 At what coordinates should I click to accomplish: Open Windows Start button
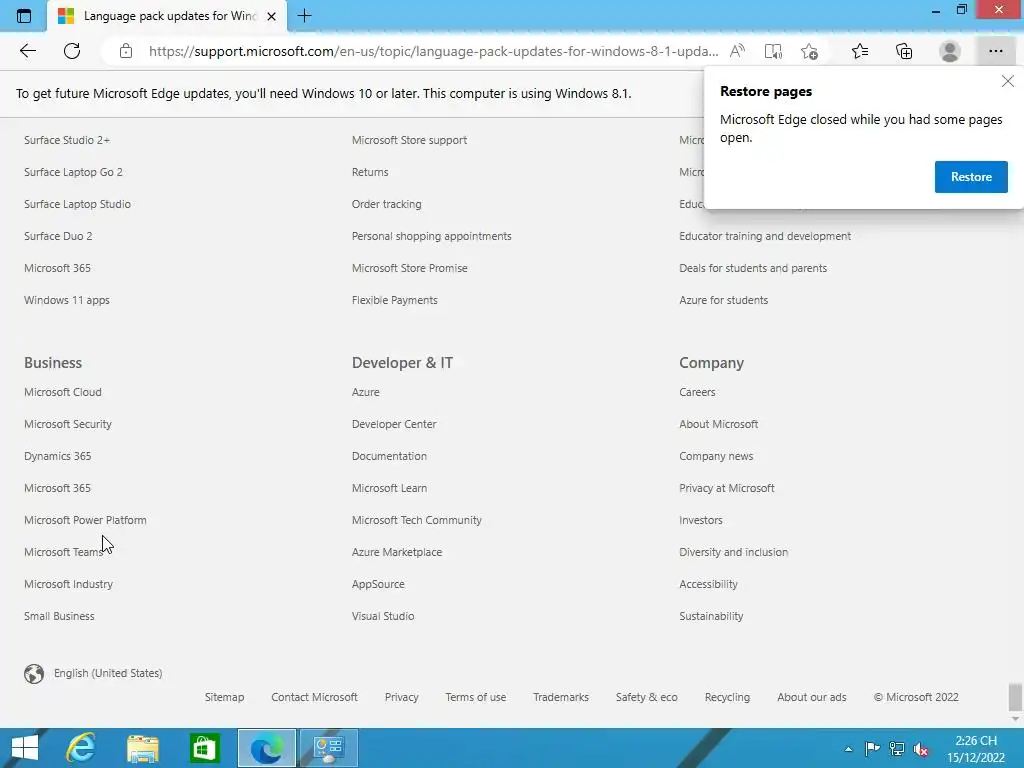coord(25,748)
